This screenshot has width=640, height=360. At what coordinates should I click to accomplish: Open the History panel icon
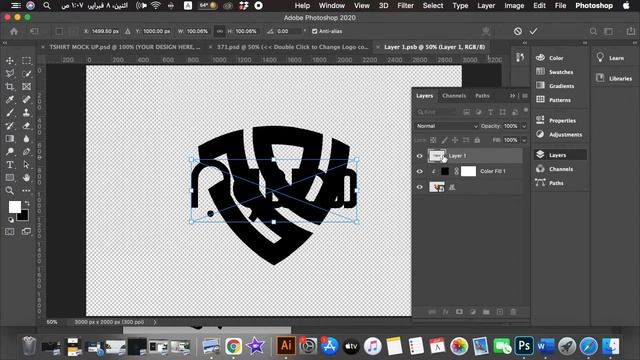point(520,58)
